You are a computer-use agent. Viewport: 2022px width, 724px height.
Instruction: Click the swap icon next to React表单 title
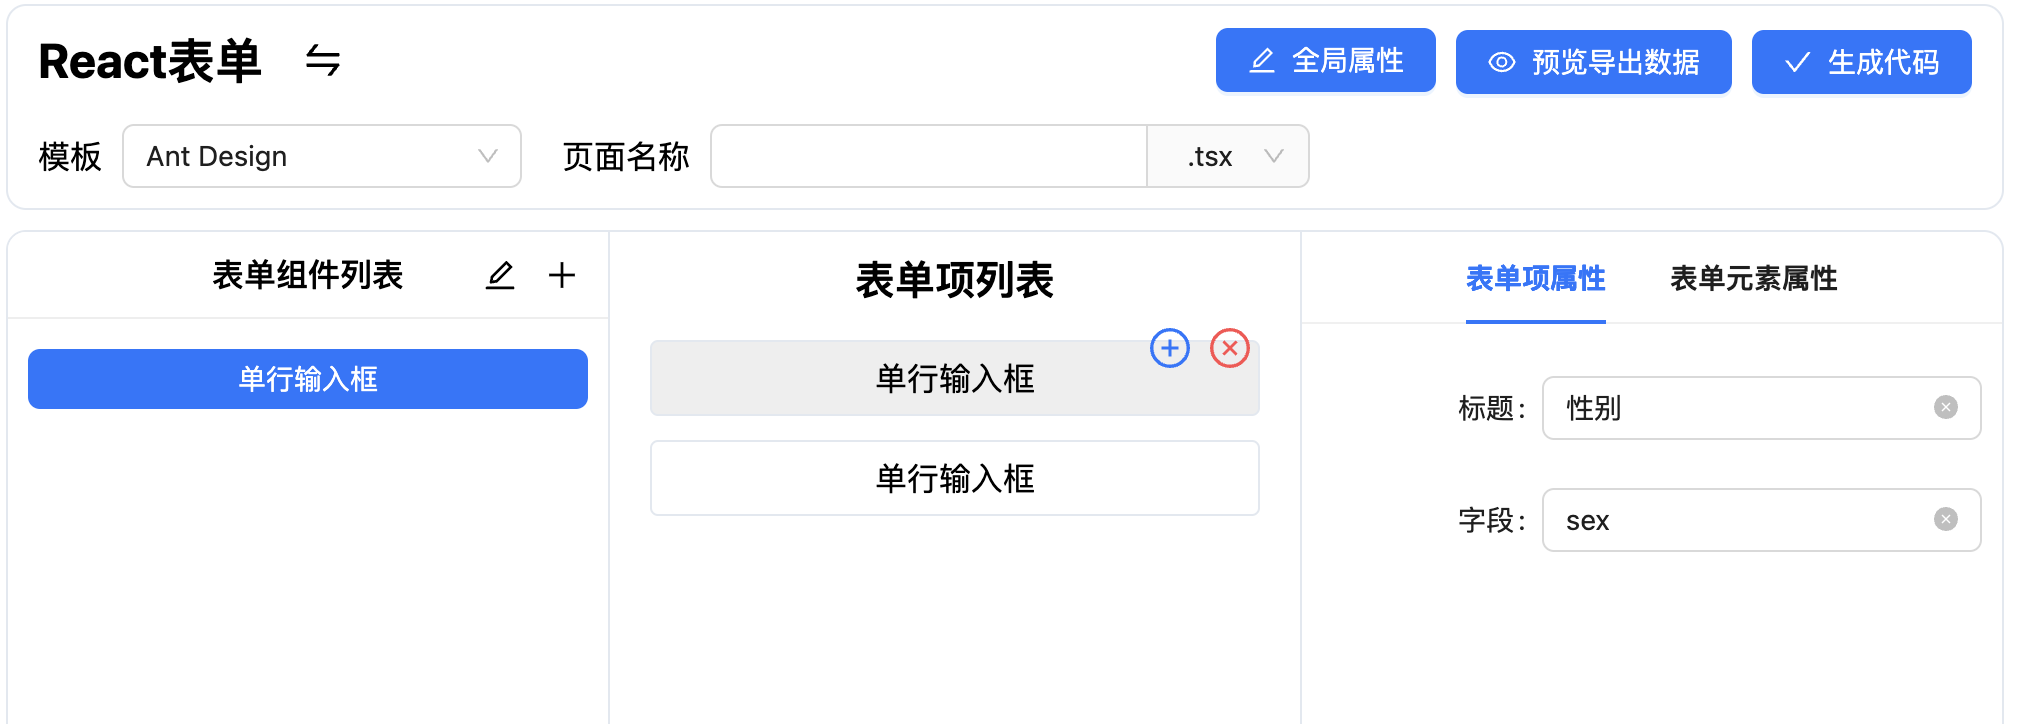pos(322,62)
